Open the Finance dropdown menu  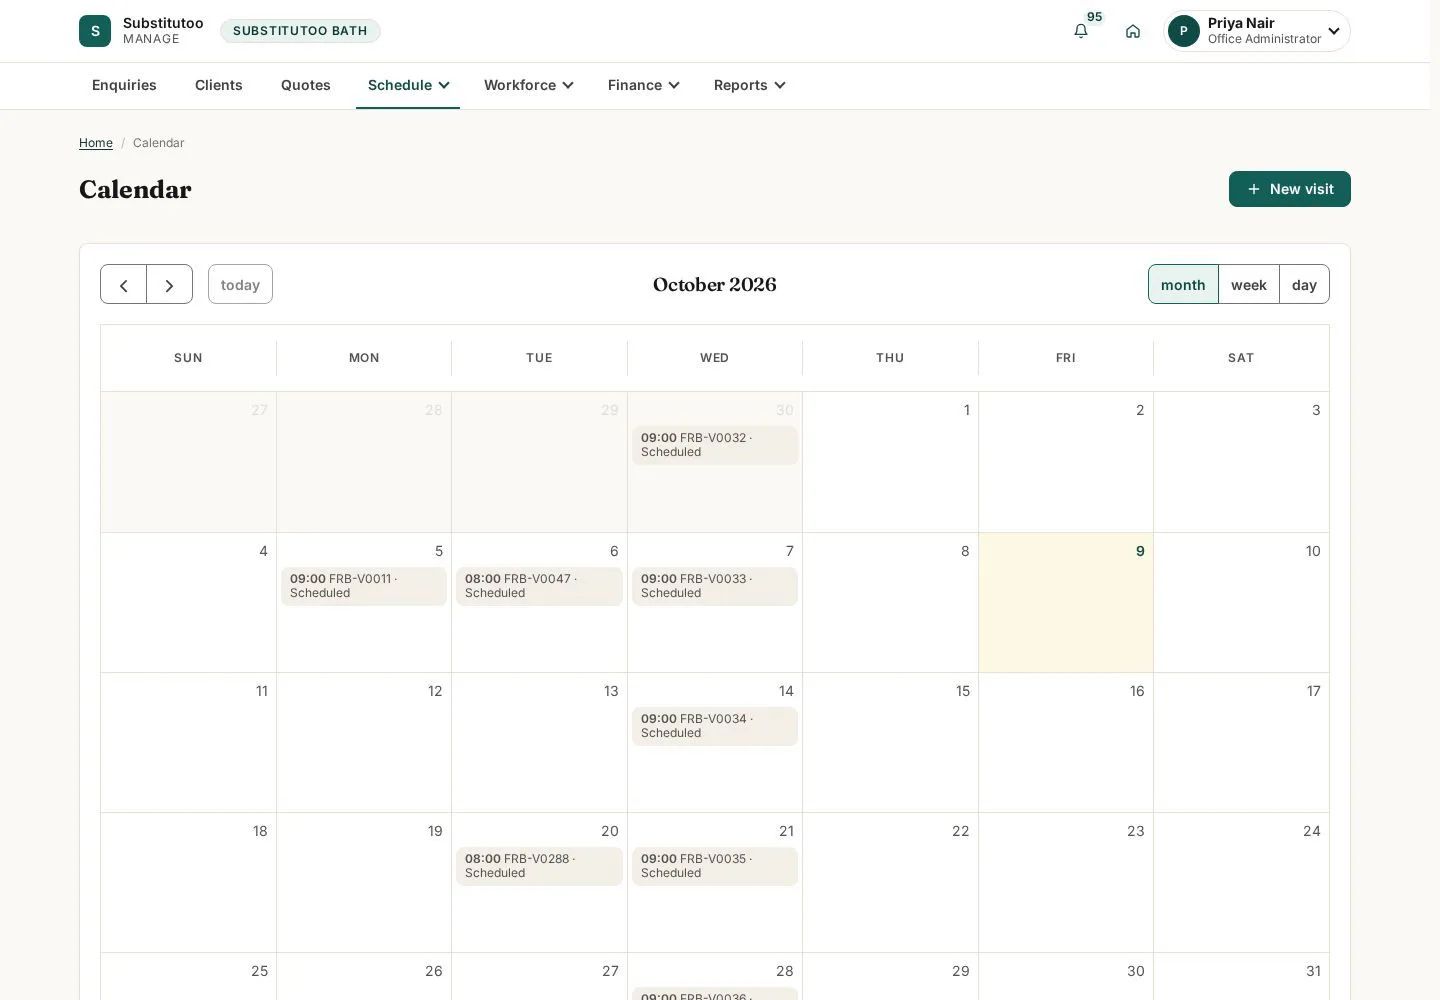click(x=643, y=85)
